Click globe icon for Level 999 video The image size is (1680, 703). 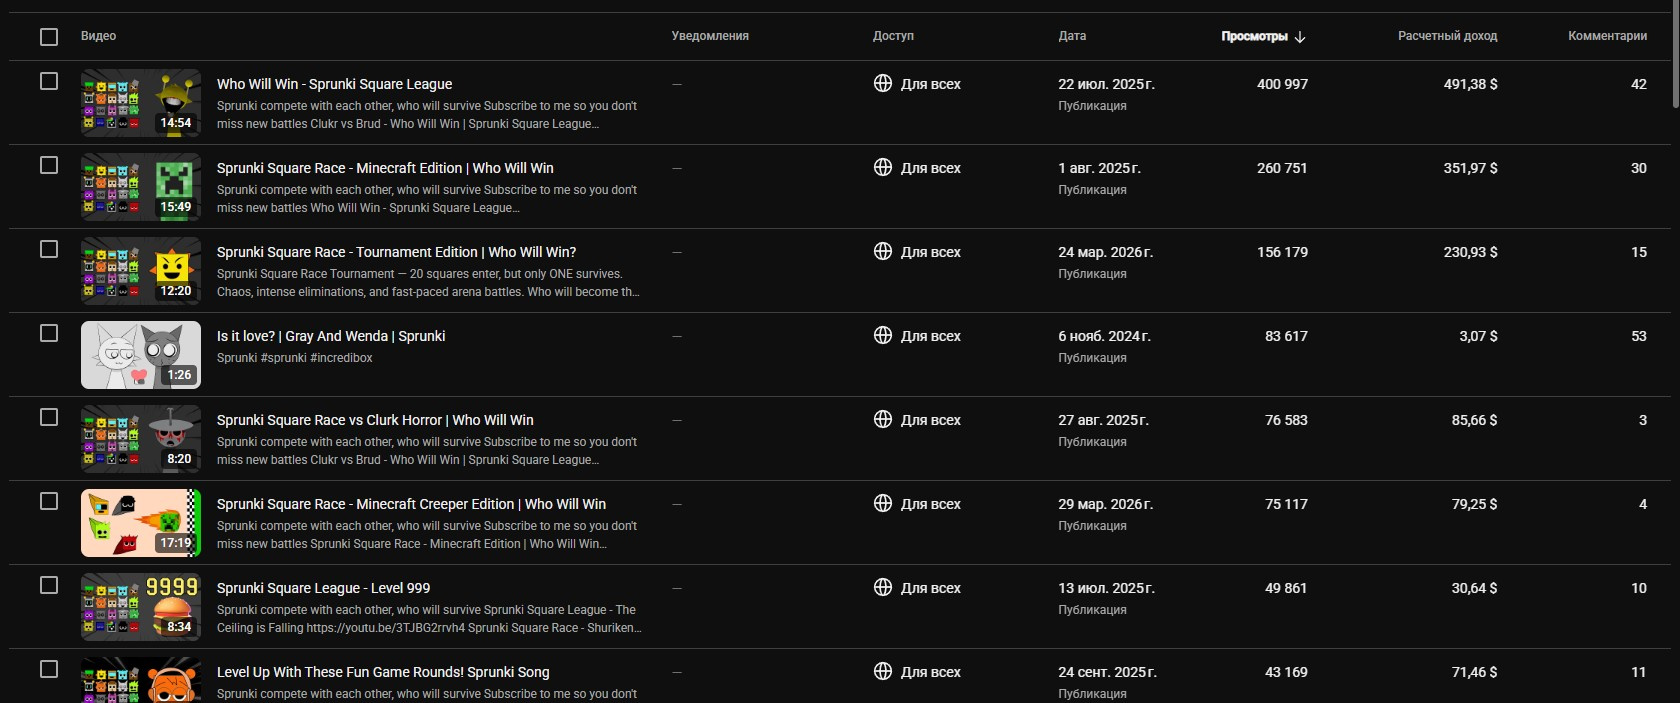[x=883, y=588]
